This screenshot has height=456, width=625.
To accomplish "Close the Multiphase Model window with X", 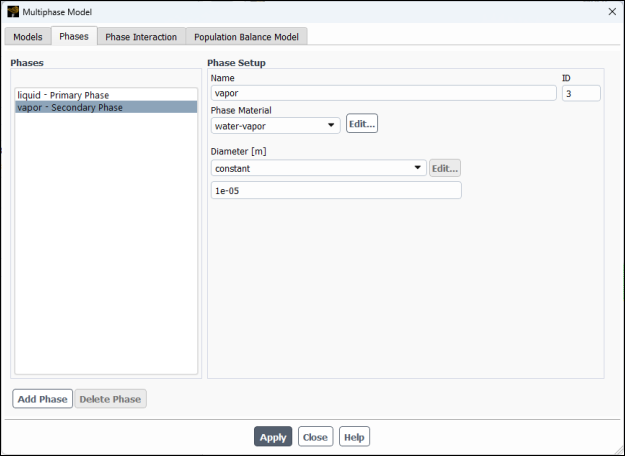I will (611, 12).
